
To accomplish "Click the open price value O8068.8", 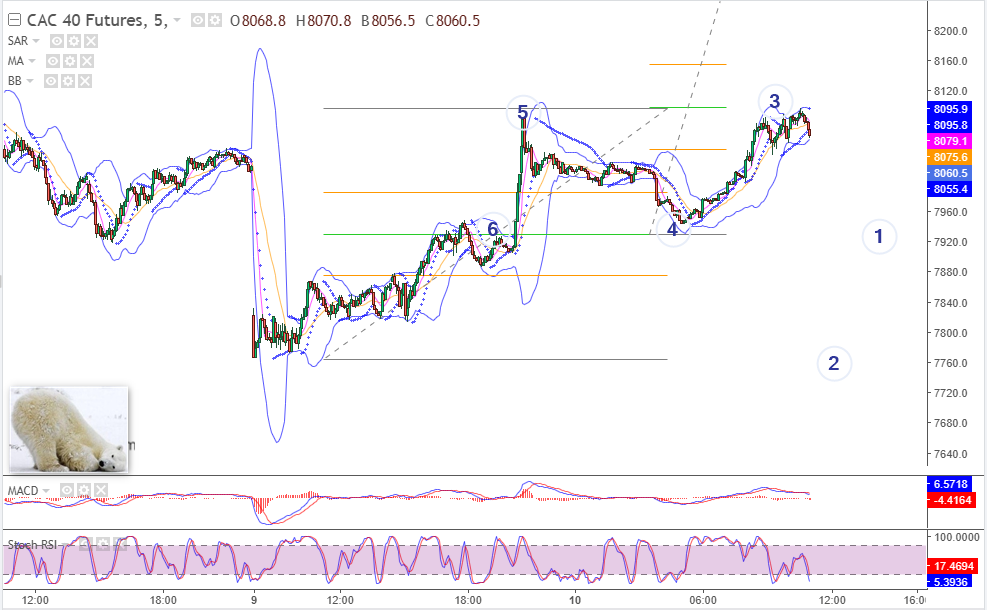I will 257,21.
